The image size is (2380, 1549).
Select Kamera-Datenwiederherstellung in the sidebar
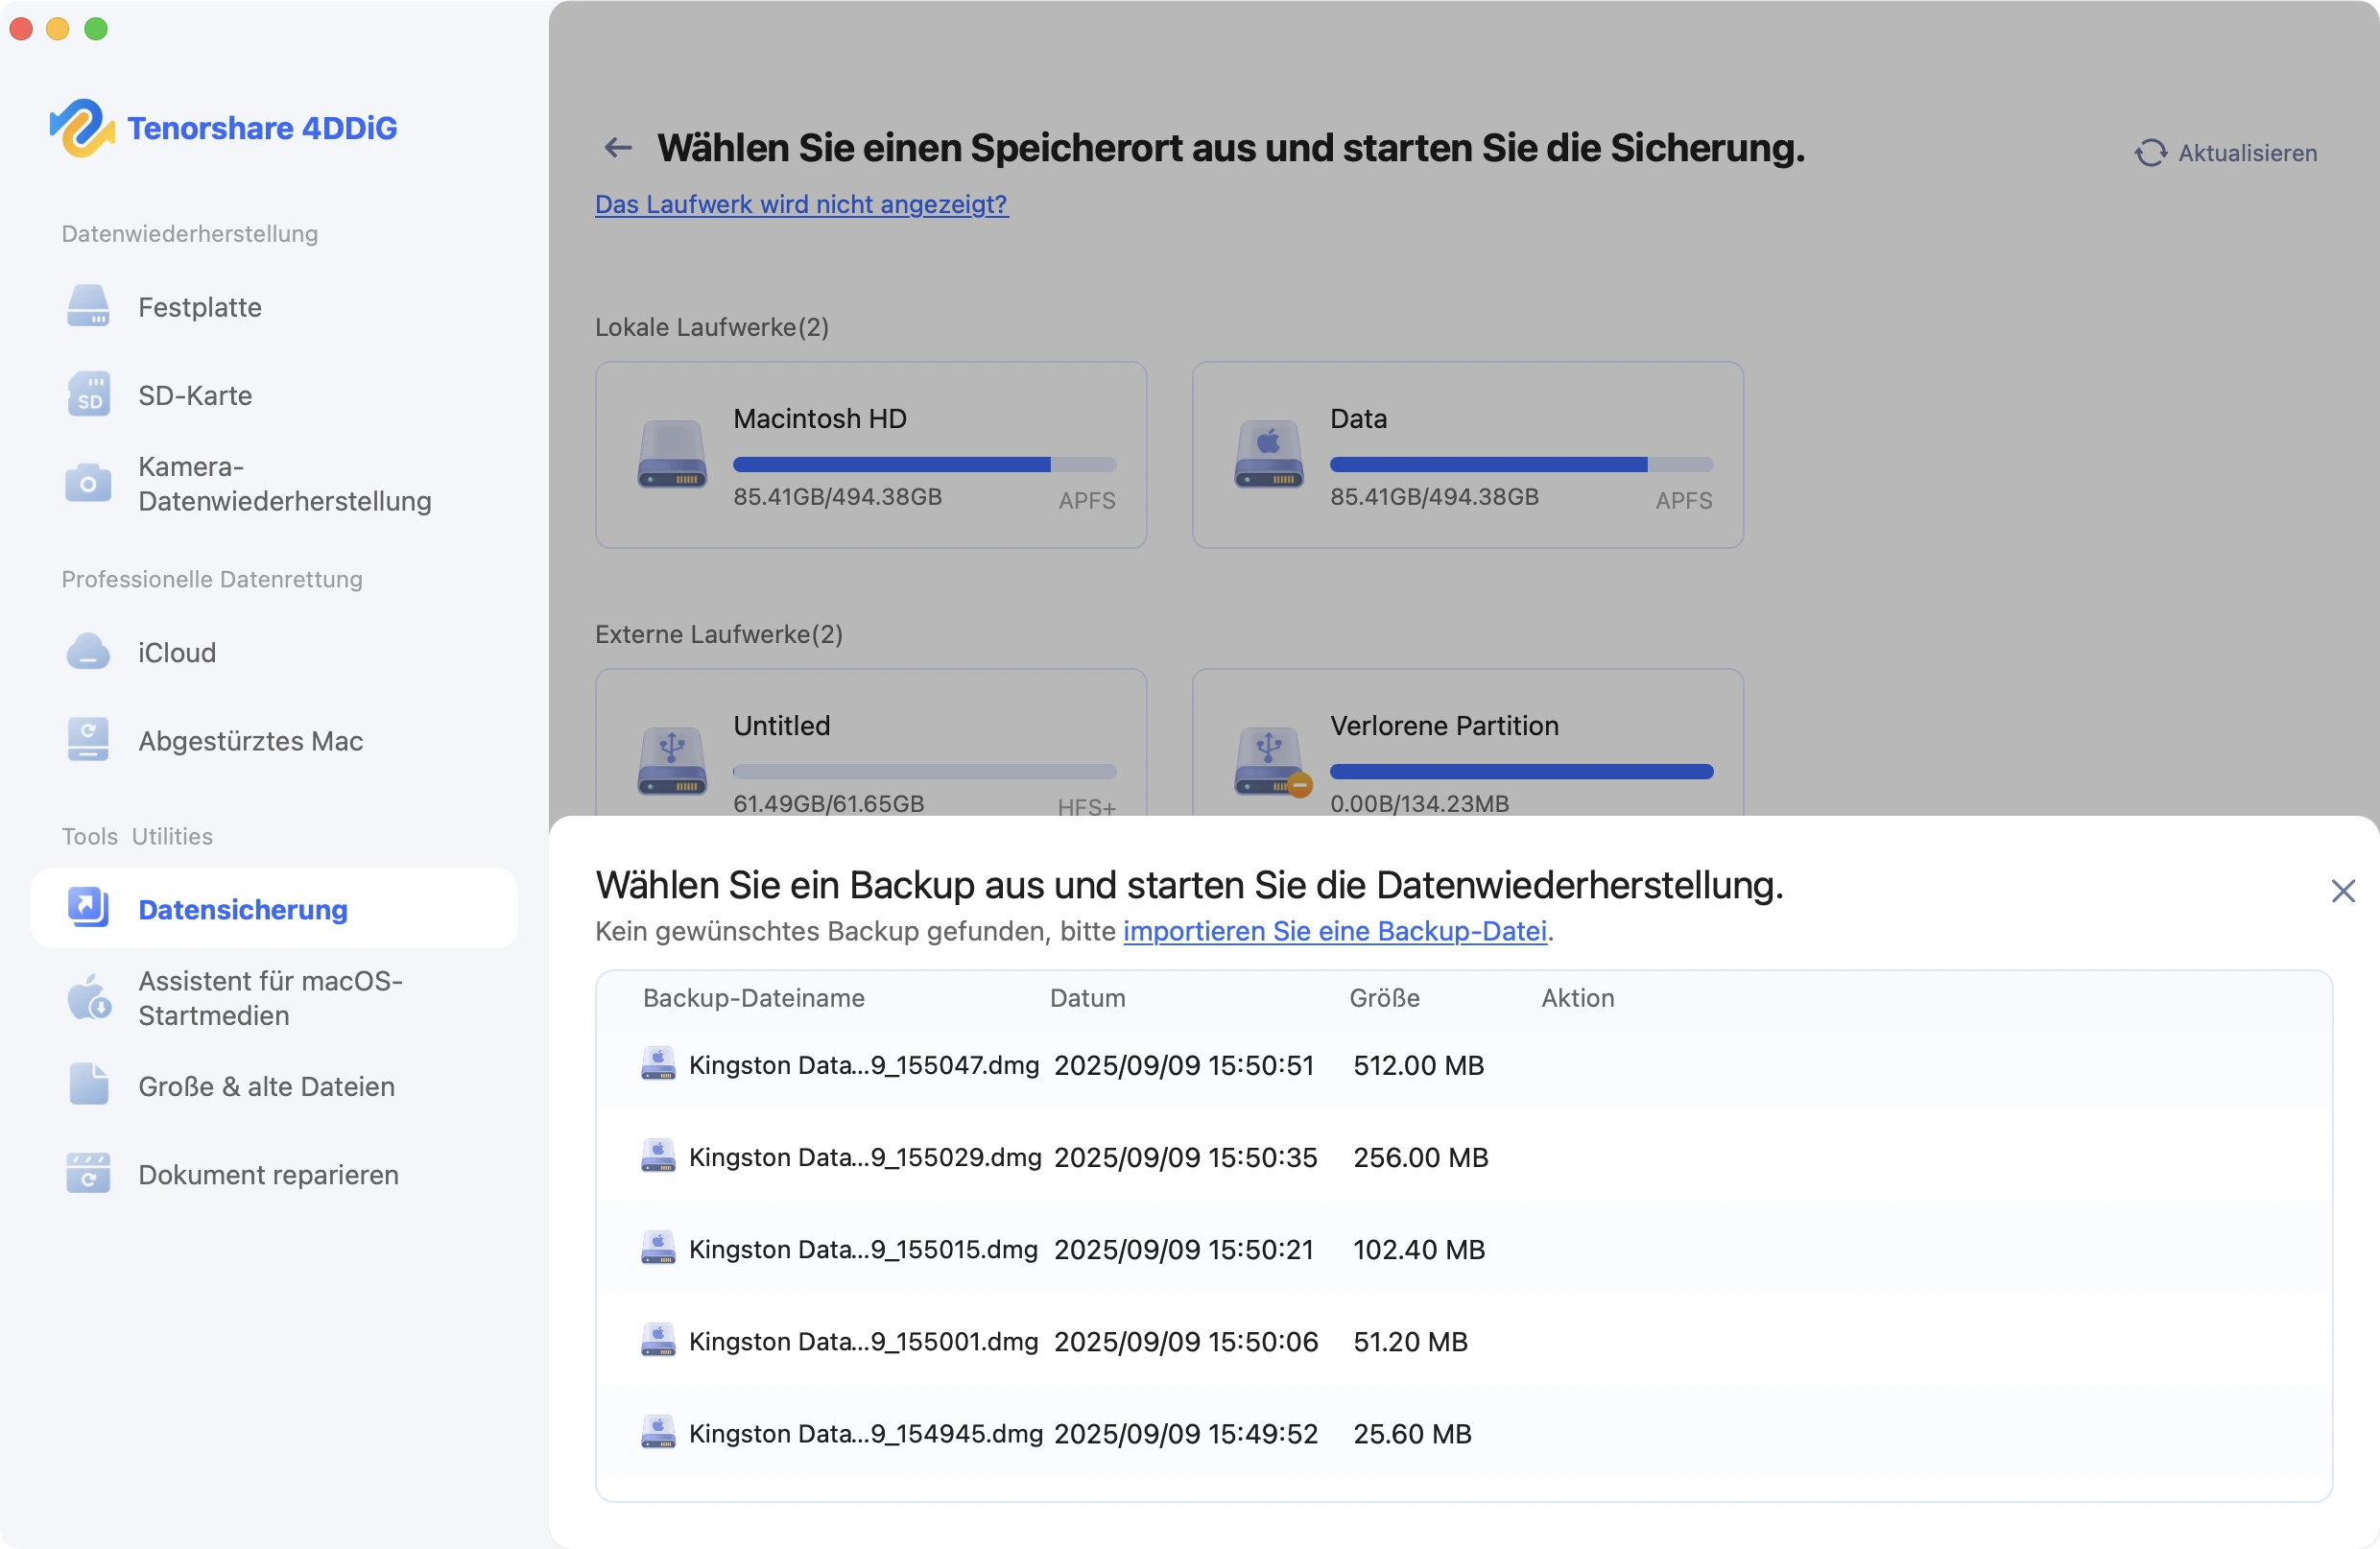point(274,483)
